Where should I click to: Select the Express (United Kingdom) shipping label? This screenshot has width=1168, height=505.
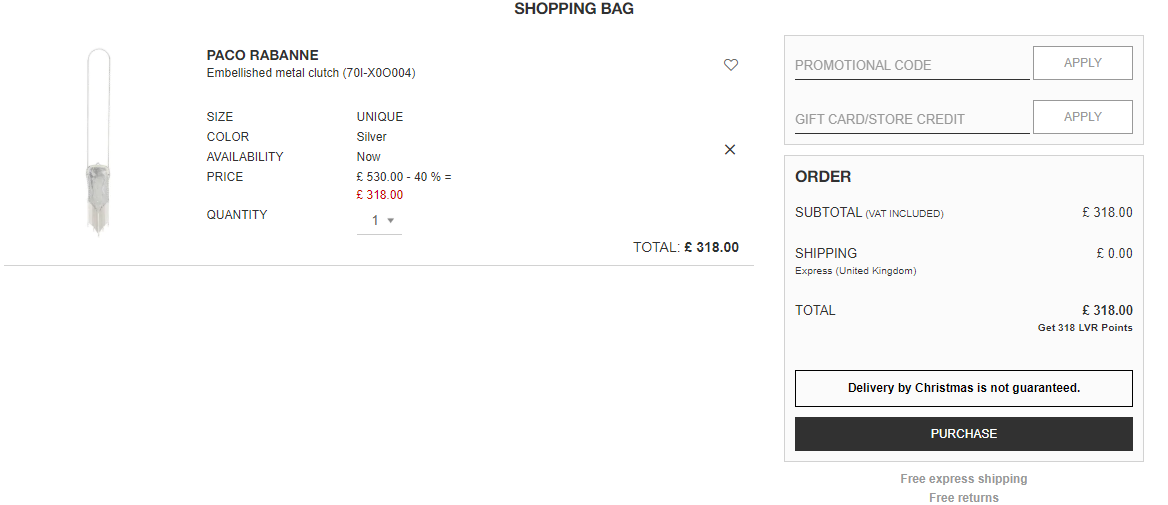click(856, 271)
